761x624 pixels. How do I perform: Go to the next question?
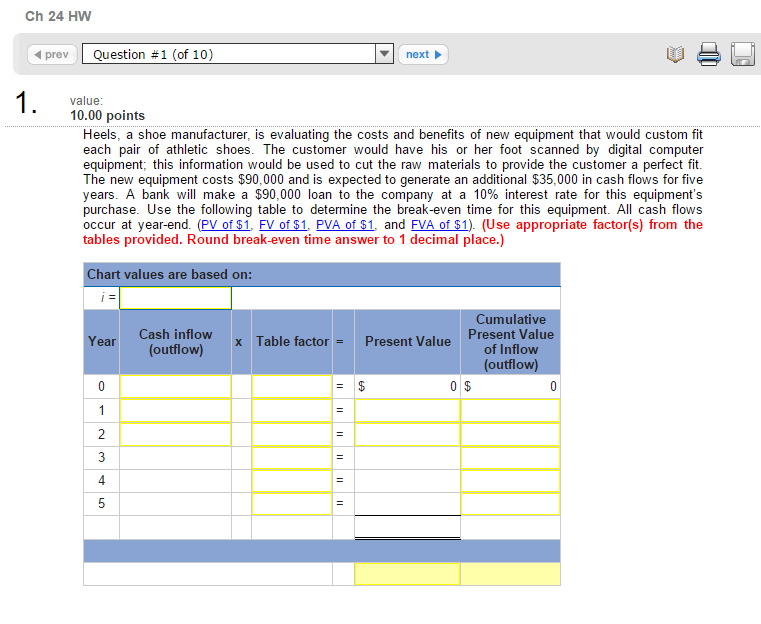[424, 55]
